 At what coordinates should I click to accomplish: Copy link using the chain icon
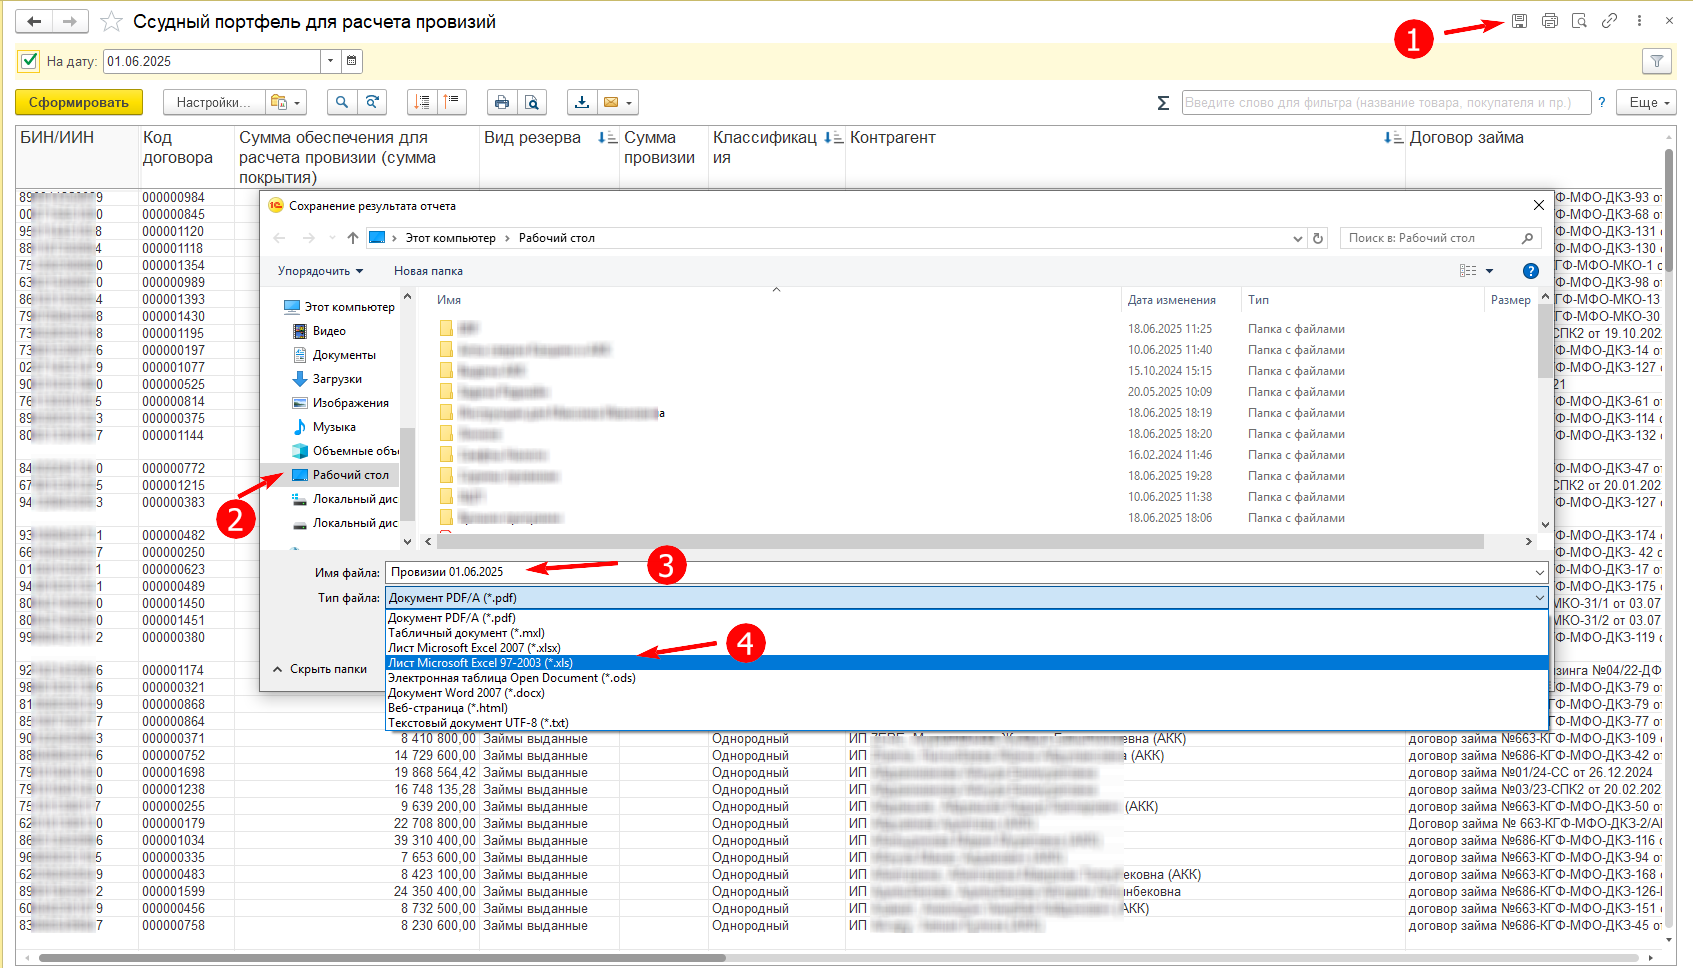click(x=1609, y=21)
